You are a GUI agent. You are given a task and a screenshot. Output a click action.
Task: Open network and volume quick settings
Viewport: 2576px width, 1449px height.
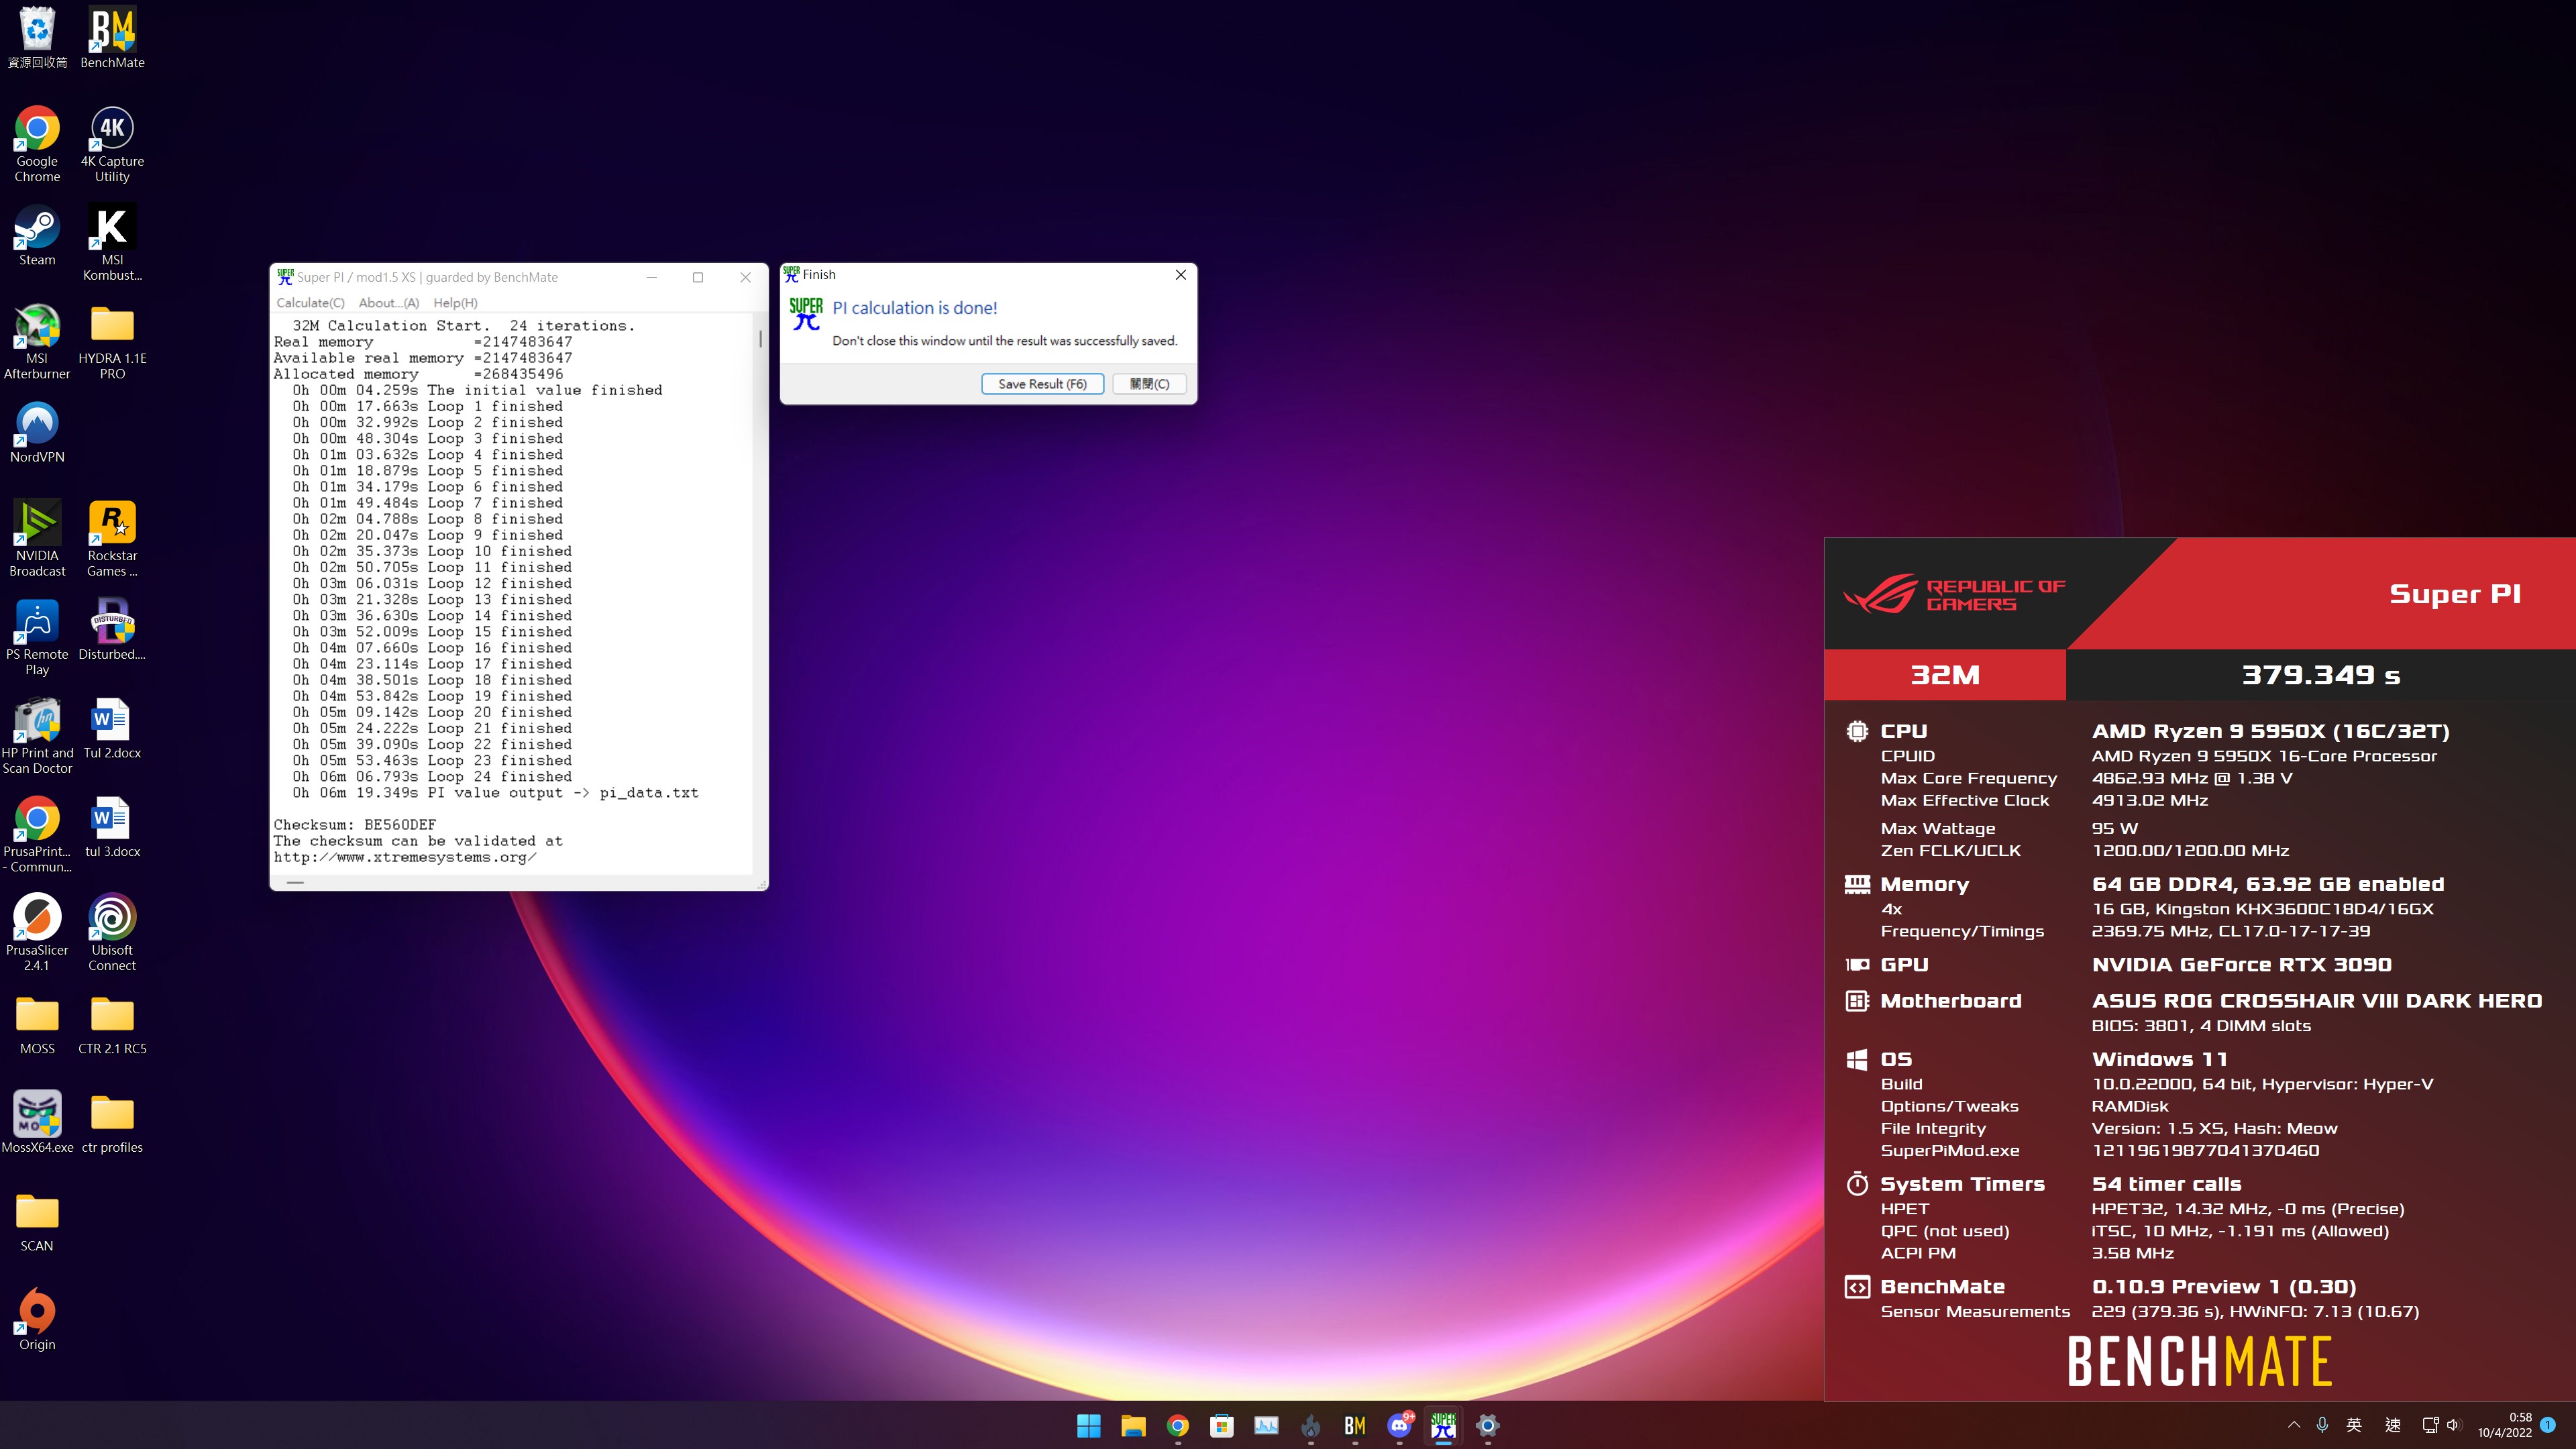(x=2441, y=1425)
